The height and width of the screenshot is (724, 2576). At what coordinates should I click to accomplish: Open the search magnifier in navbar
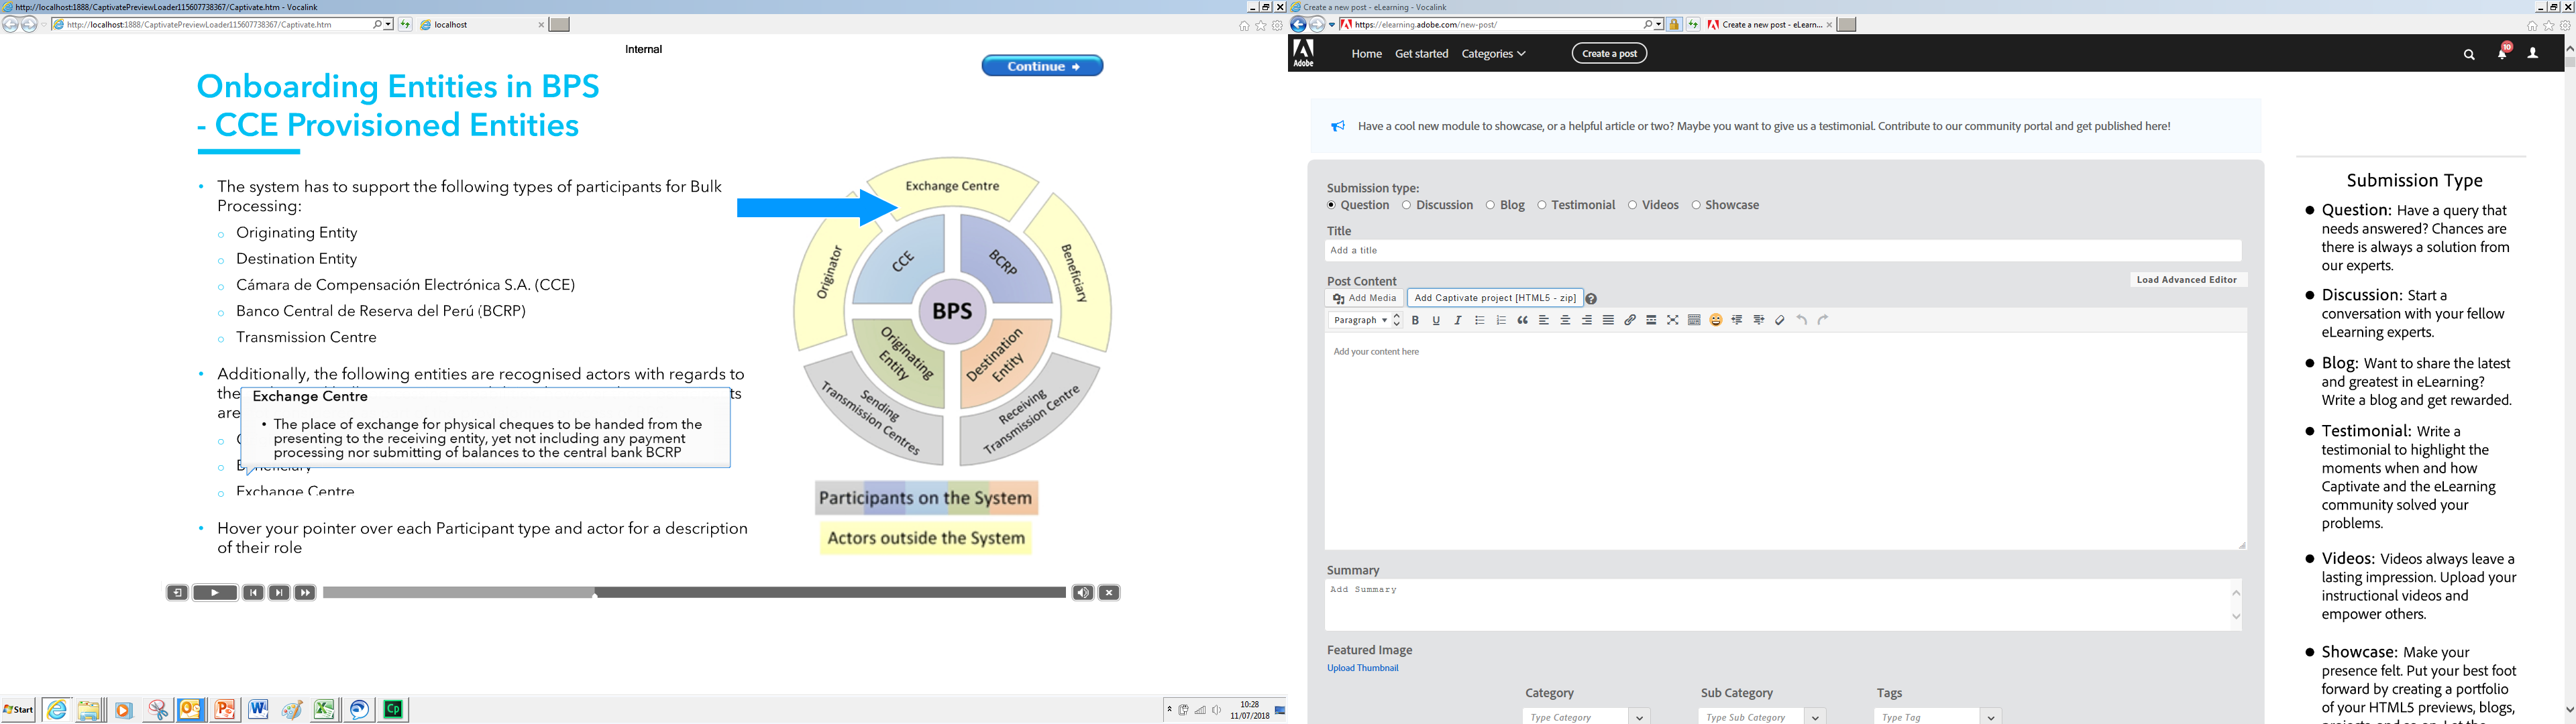click(x=2468, y=55)
